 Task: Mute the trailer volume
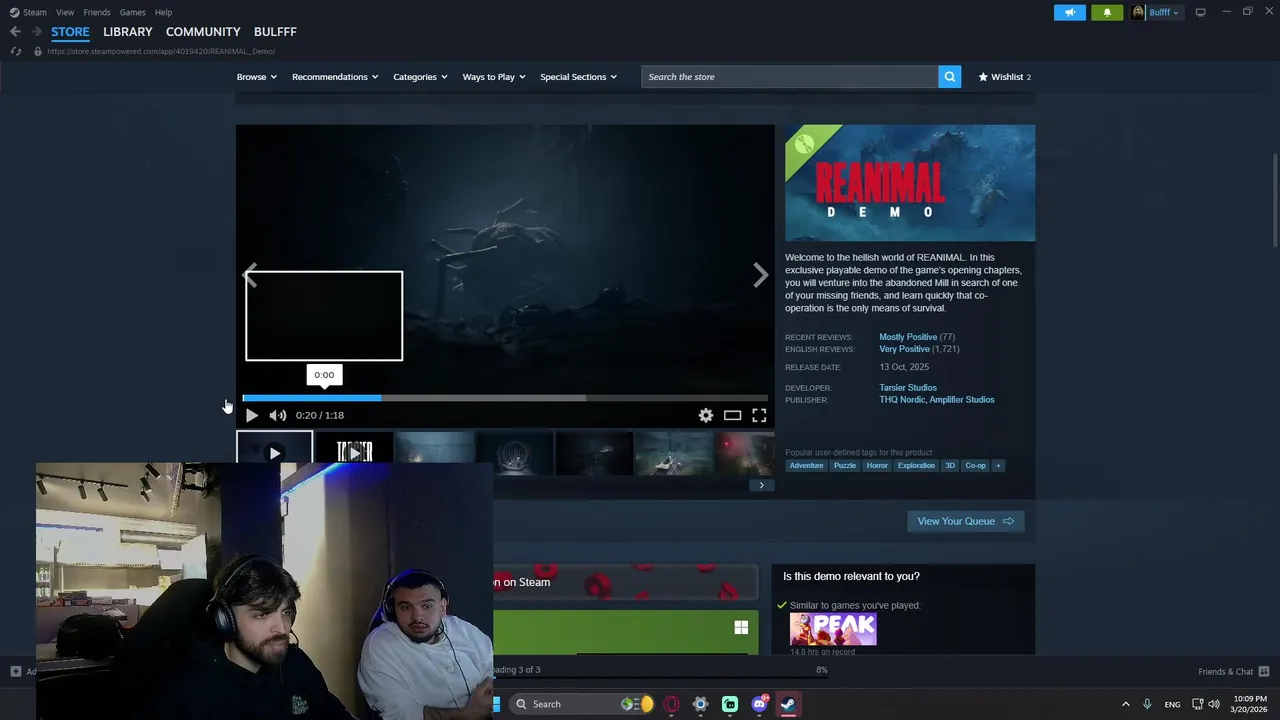pyautogui.click(x=277, y=415)
